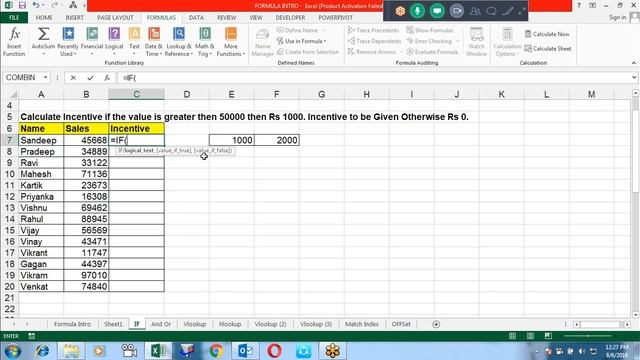Click the fx button in formula bar
This screenshot has width=640, height=360.
107,78
